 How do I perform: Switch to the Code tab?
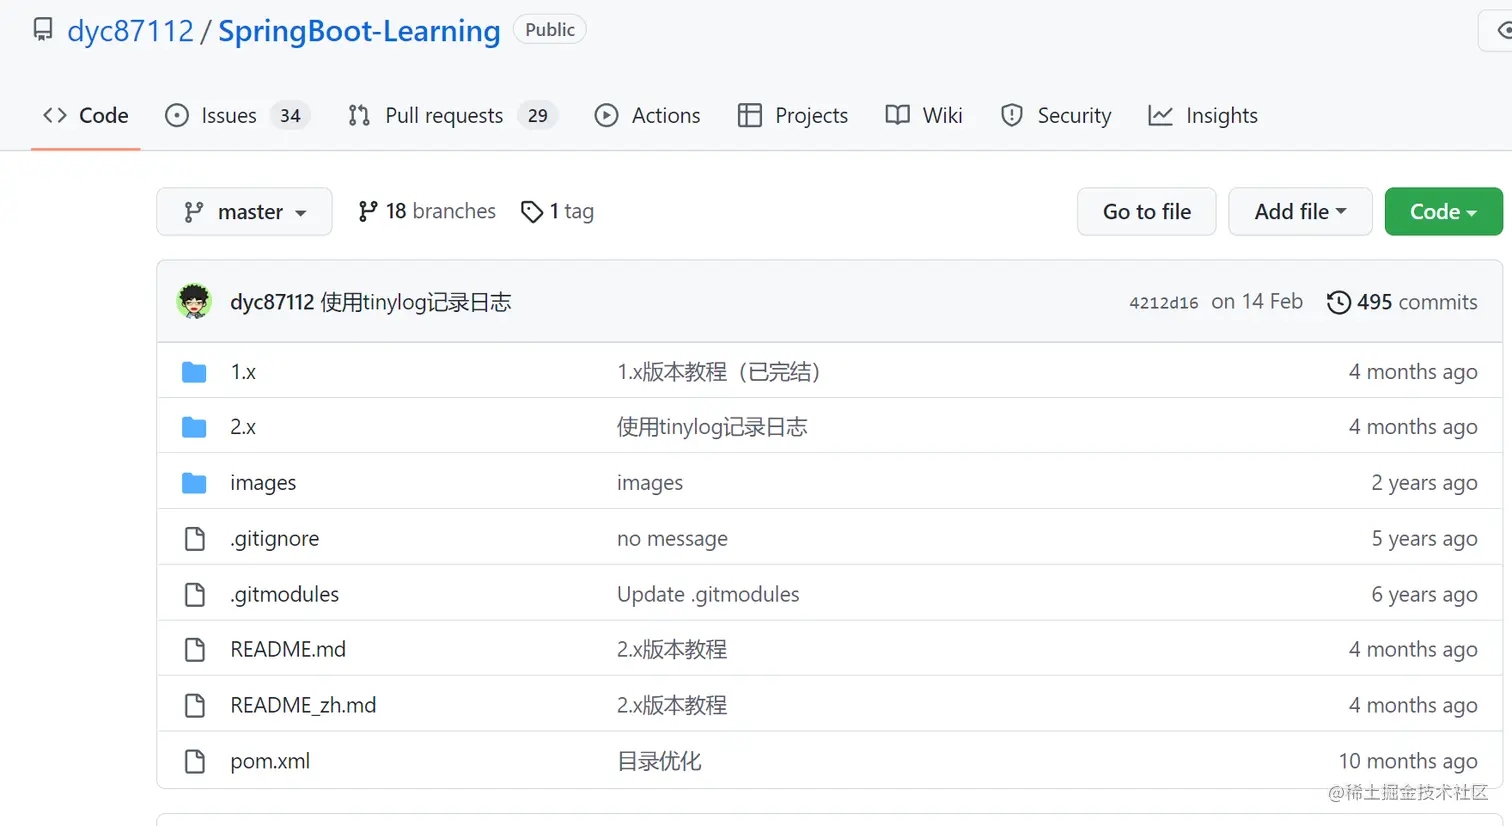coord(86,116)
